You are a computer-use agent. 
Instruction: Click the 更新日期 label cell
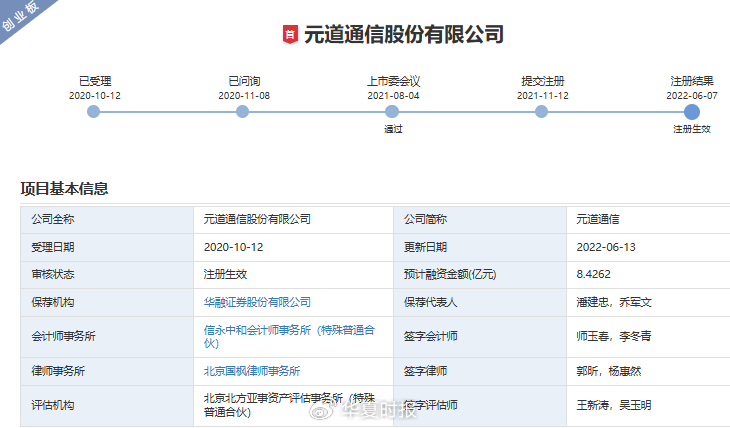[480, 247]
